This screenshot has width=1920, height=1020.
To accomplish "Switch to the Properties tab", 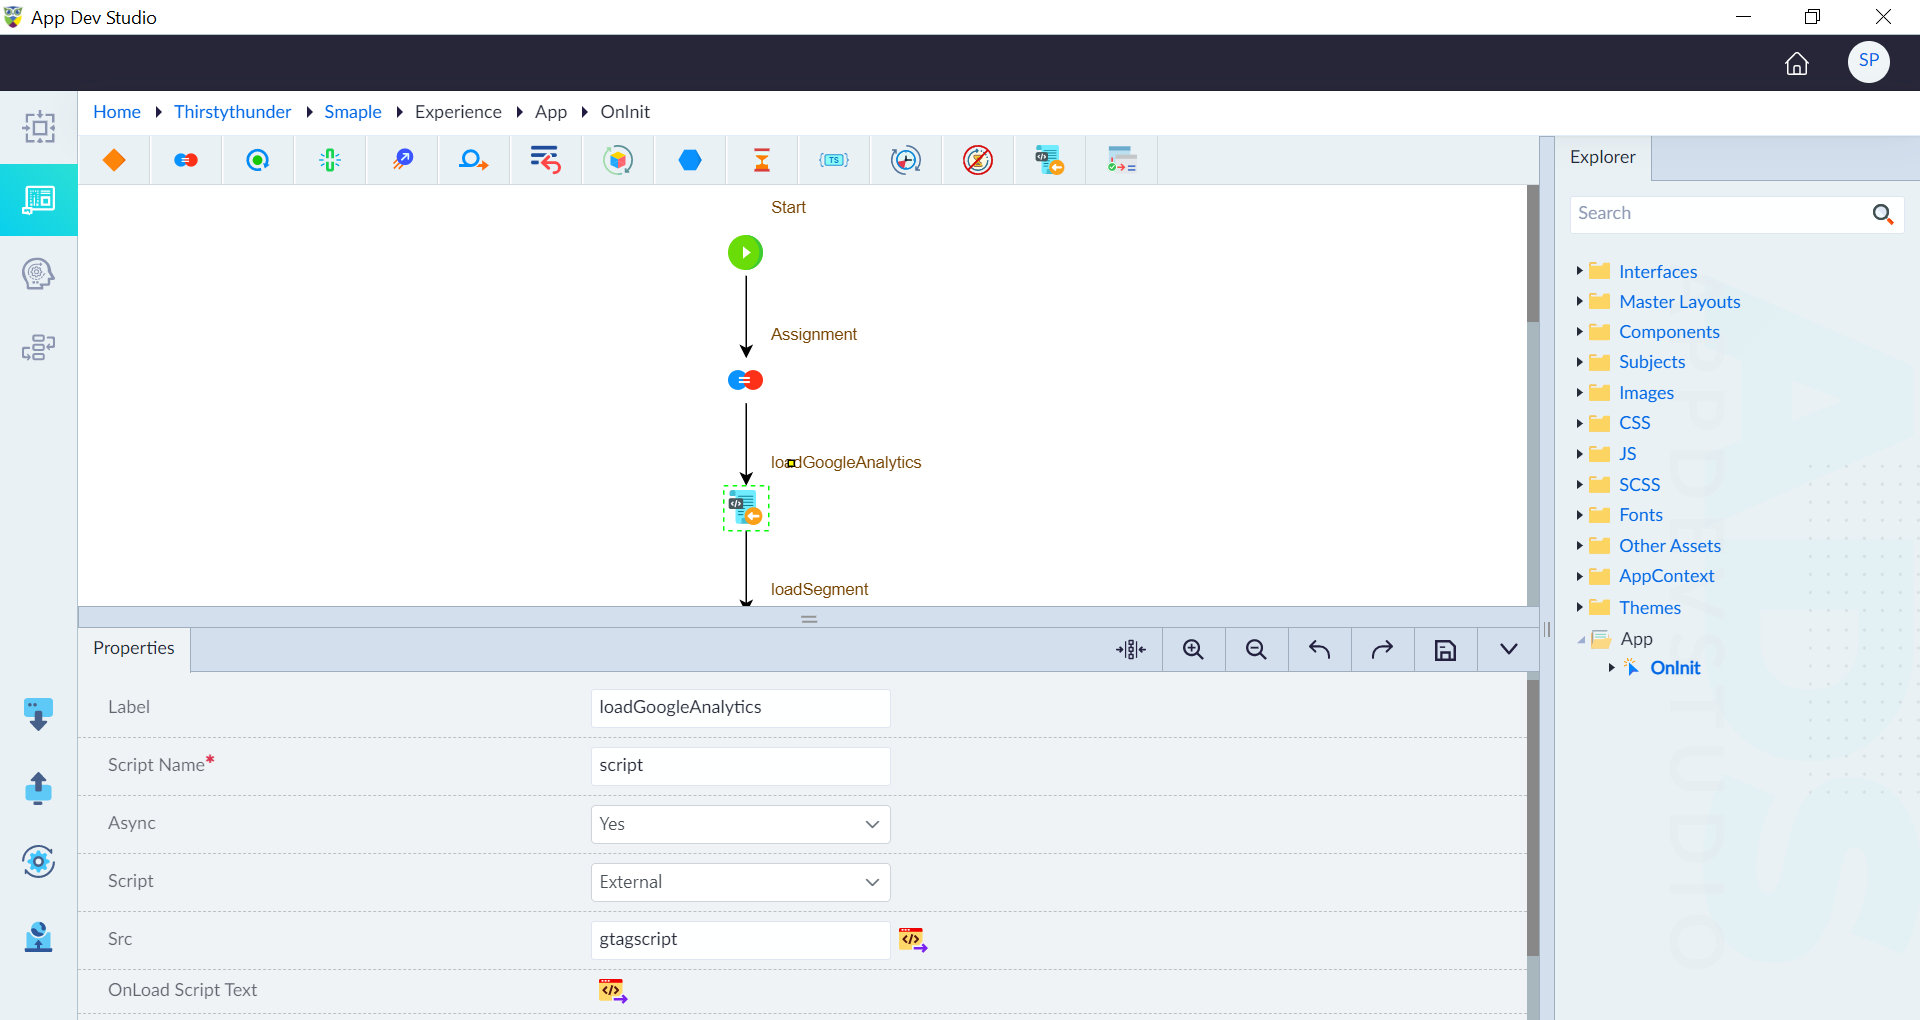I will [x=134, y=648].
